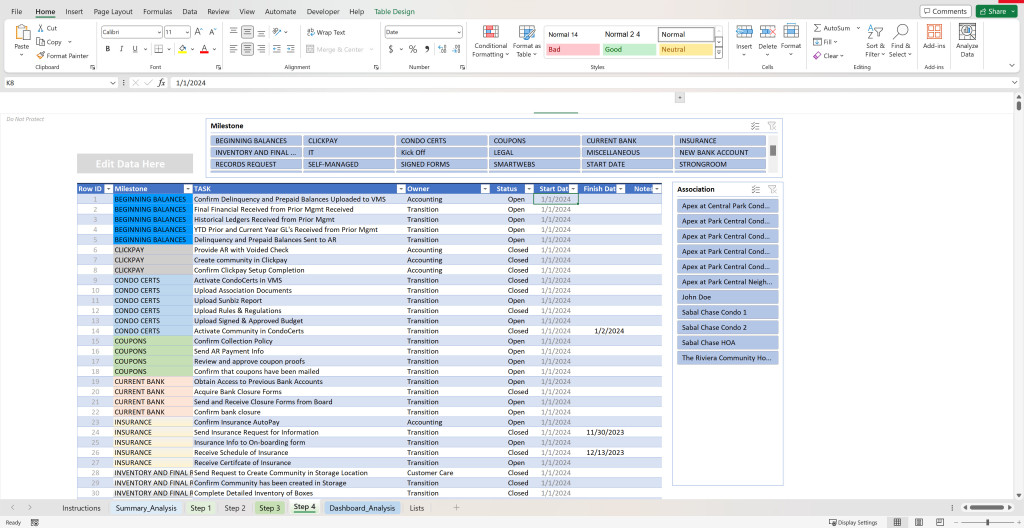
Task: Select John Doe in Association slicer
Action: [x=728, y=297]
